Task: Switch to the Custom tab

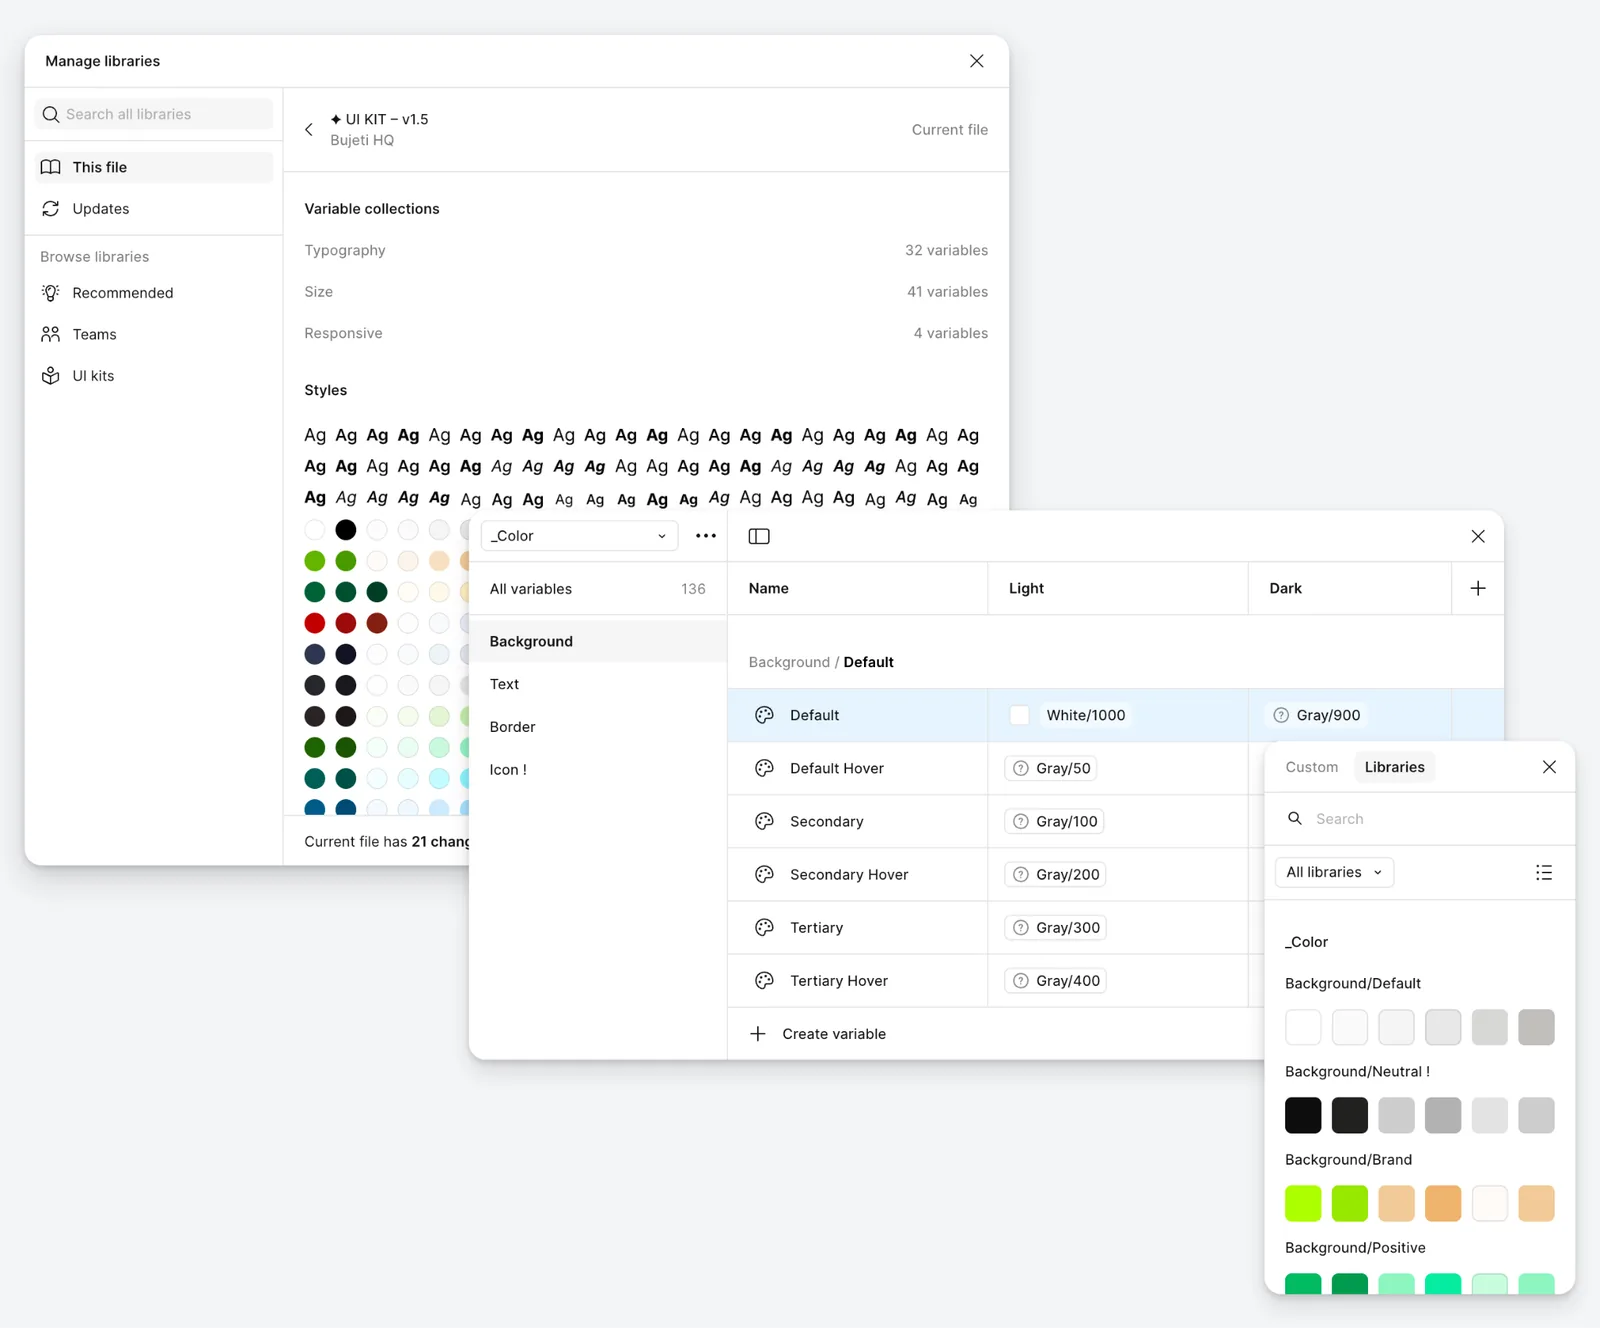Action: (1311, 767)
